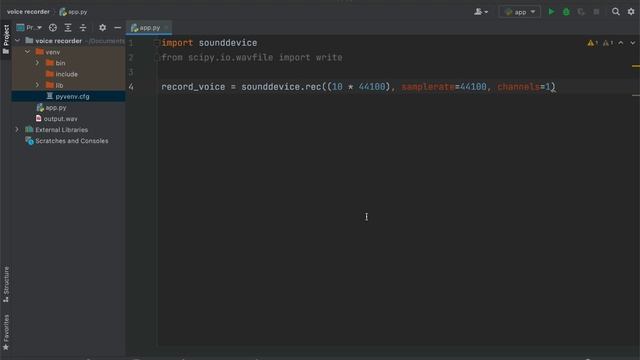
Task: Collapse the voice recorder project root
Action: [18, 41]
